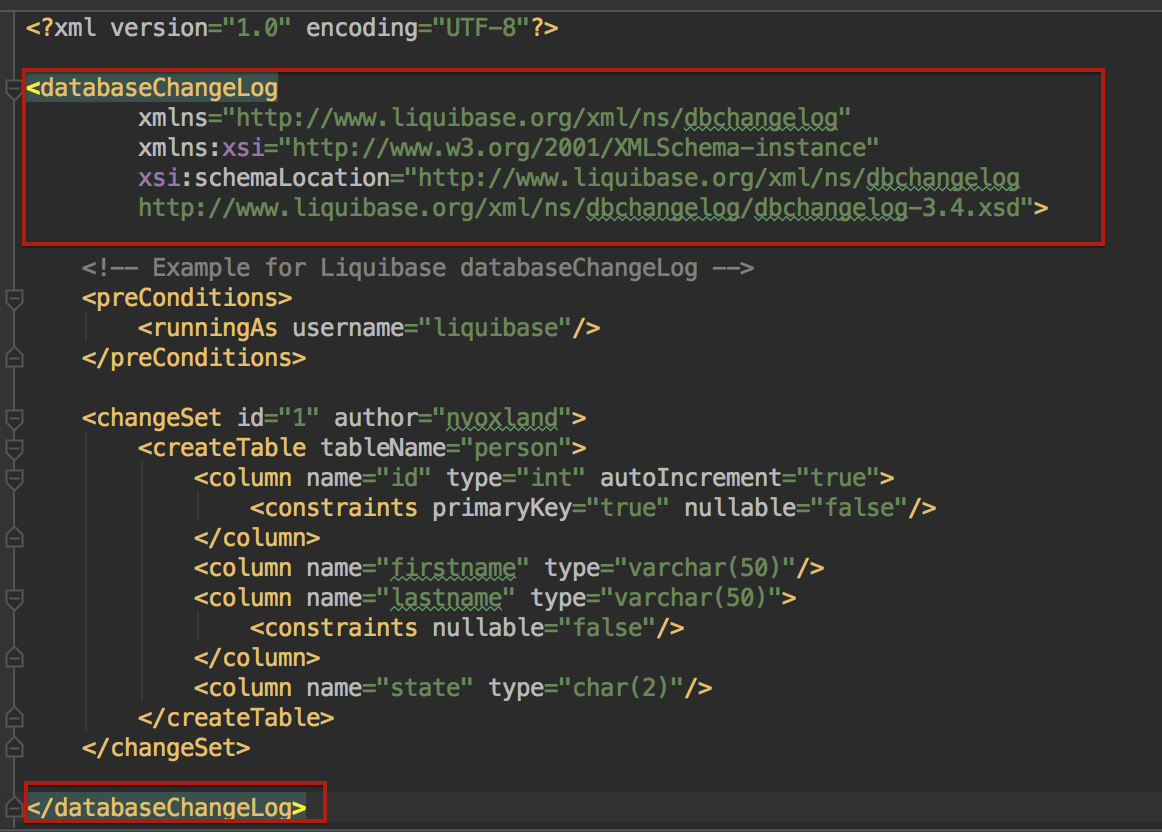Click the autoIncrement attribute value "true"
Image resolution: width=1162 pixels, height=832 pixels.
pos(838,478)
